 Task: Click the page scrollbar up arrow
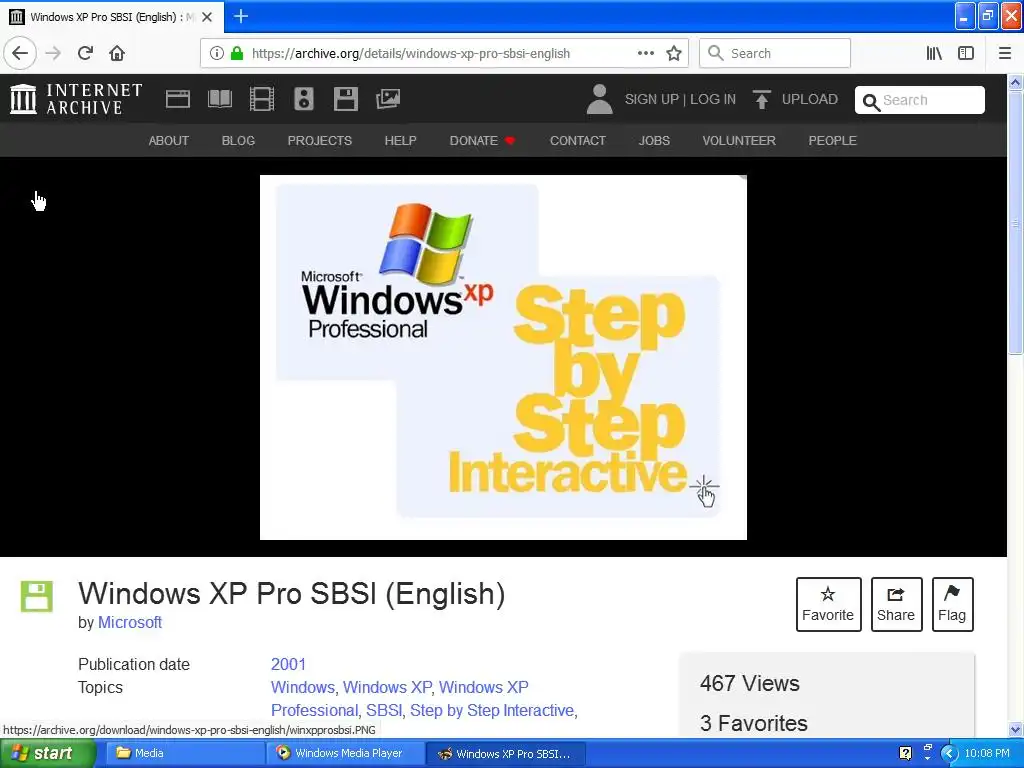pyautogui.click(x=1016, y=82)
